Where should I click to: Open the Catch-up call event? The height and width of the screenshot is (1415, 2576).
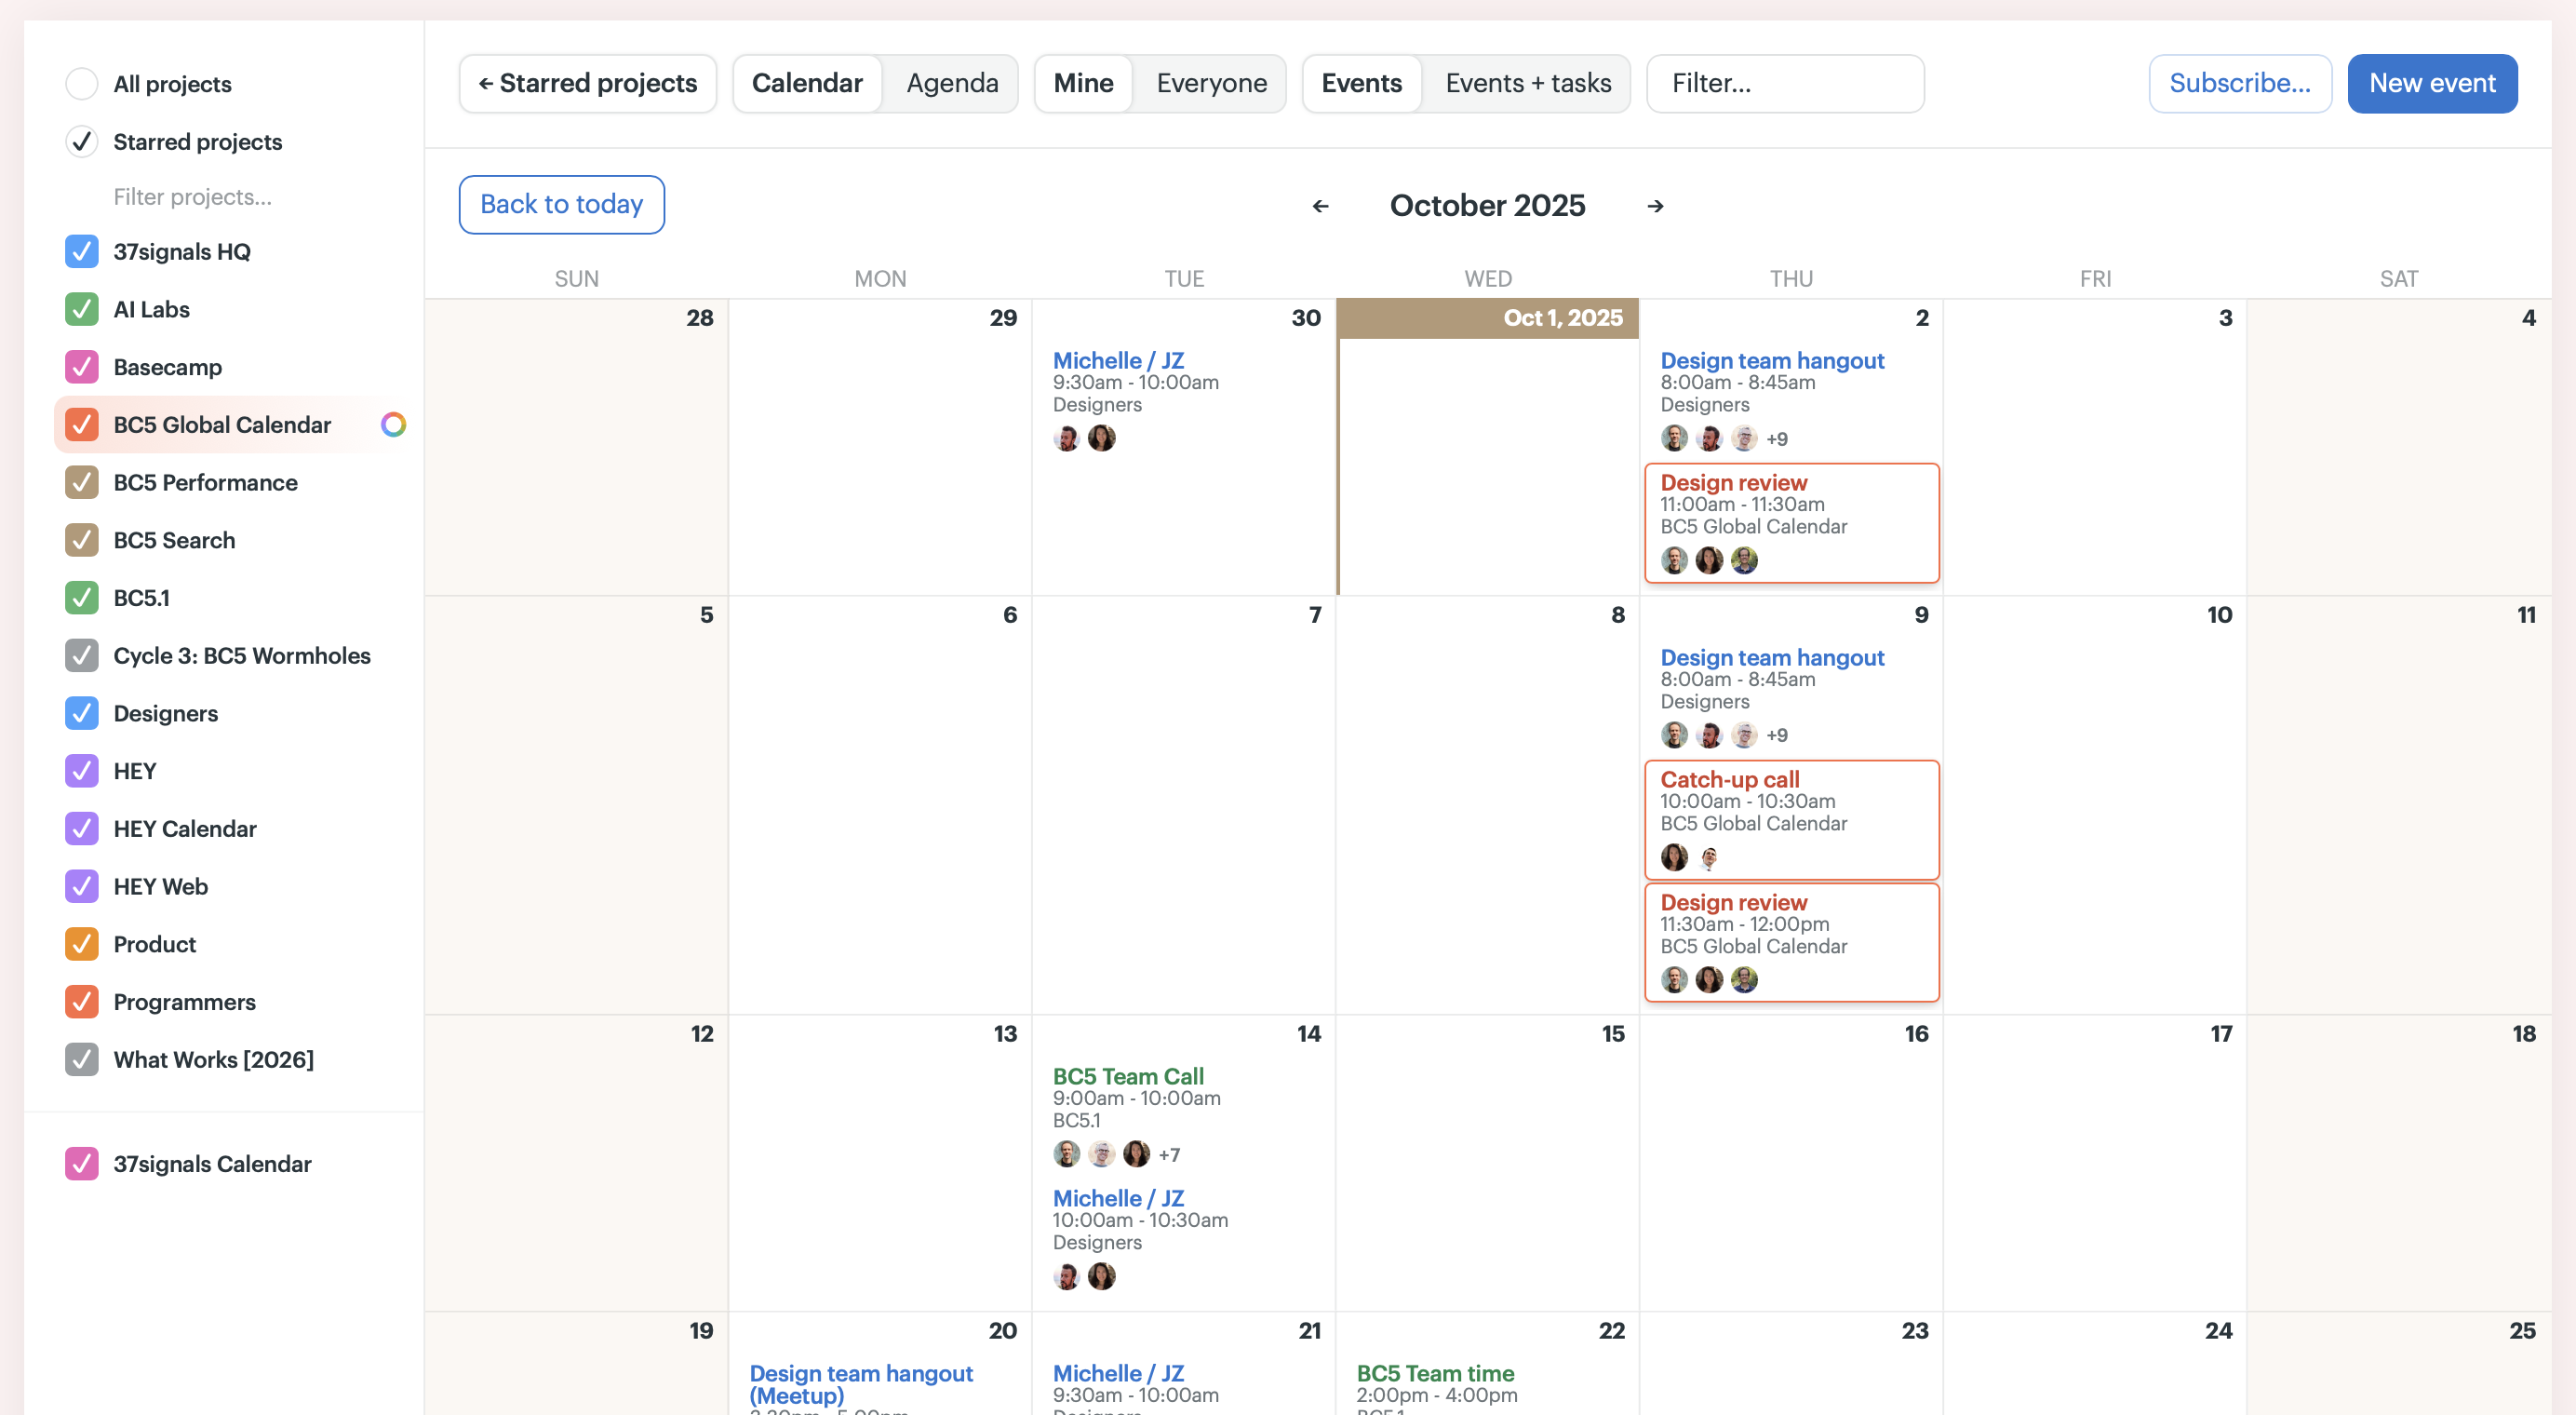1730,779
